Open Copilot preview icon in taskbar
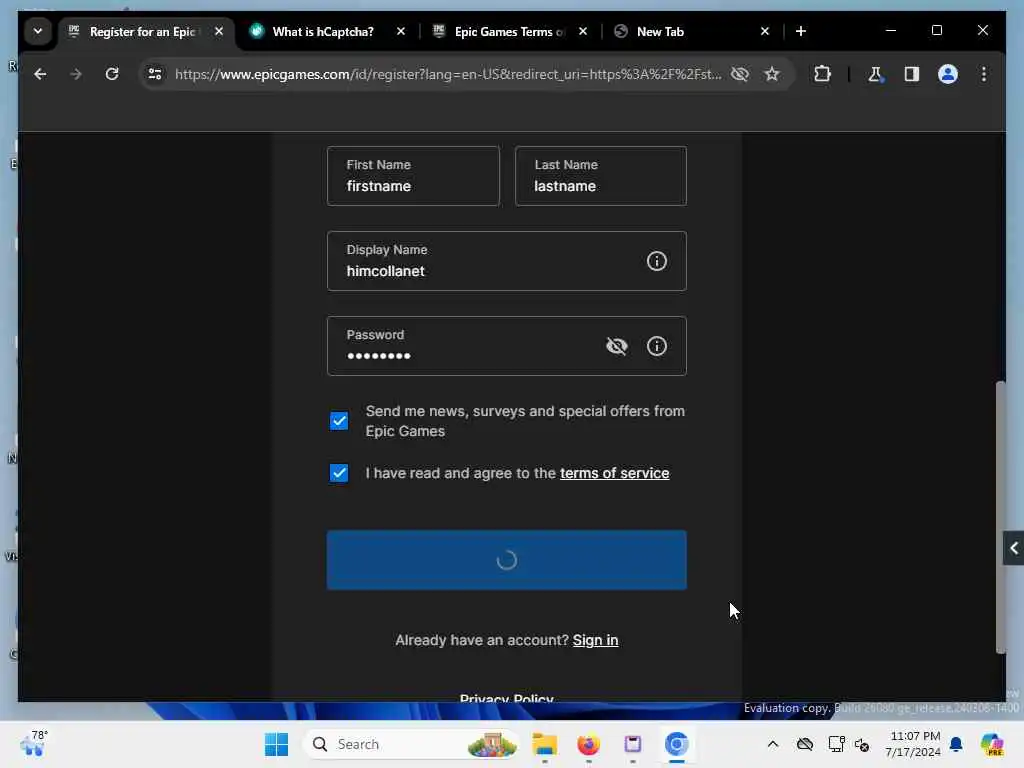 [992, 744]
